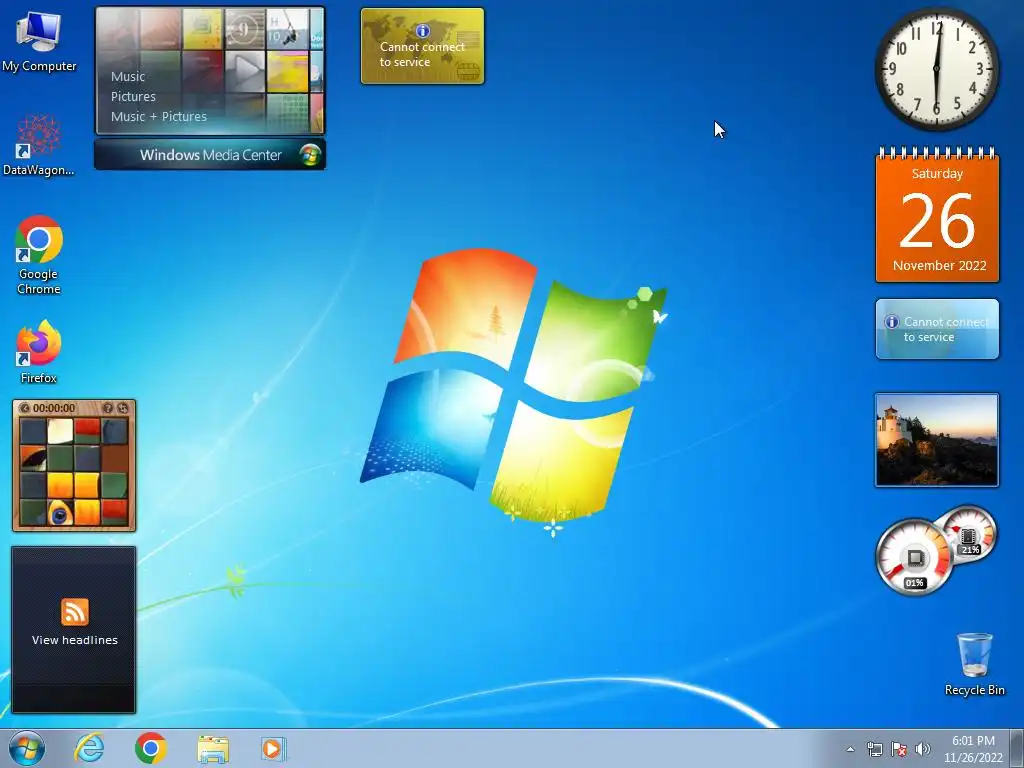
Task: Click the Action Center flag icon
Action: pyautogui.click(x=899, y=750)
